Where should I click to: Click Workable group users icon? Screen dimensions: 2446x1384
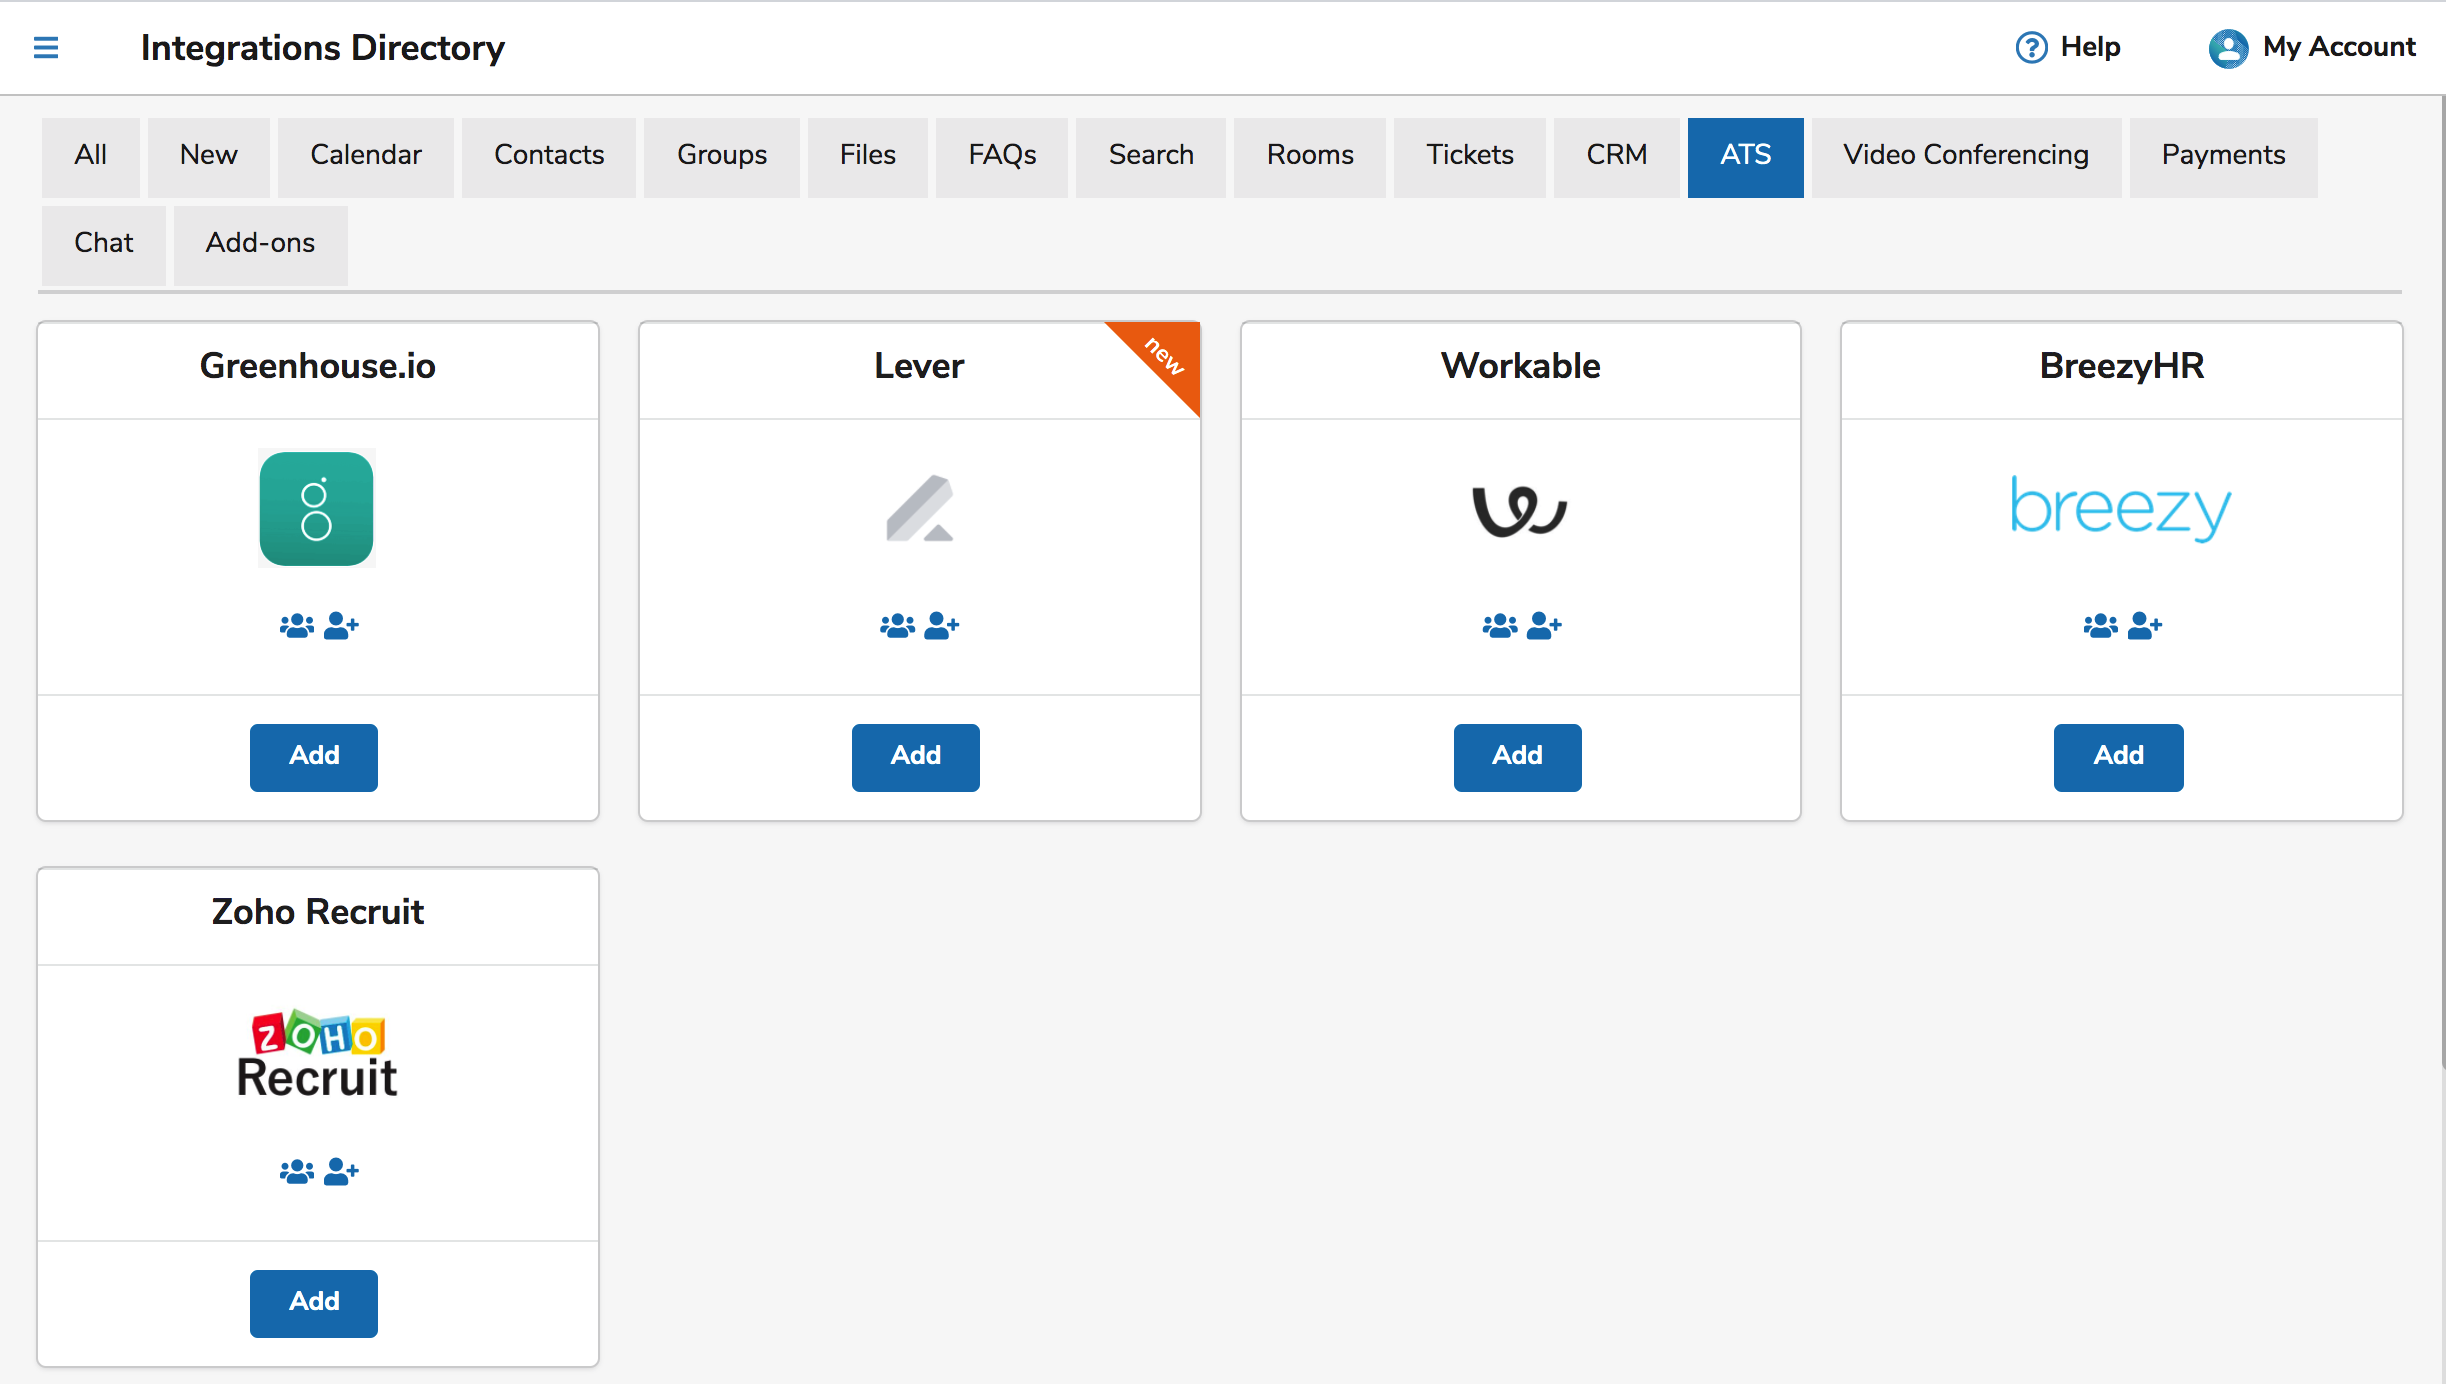[x=1500, y=626]
